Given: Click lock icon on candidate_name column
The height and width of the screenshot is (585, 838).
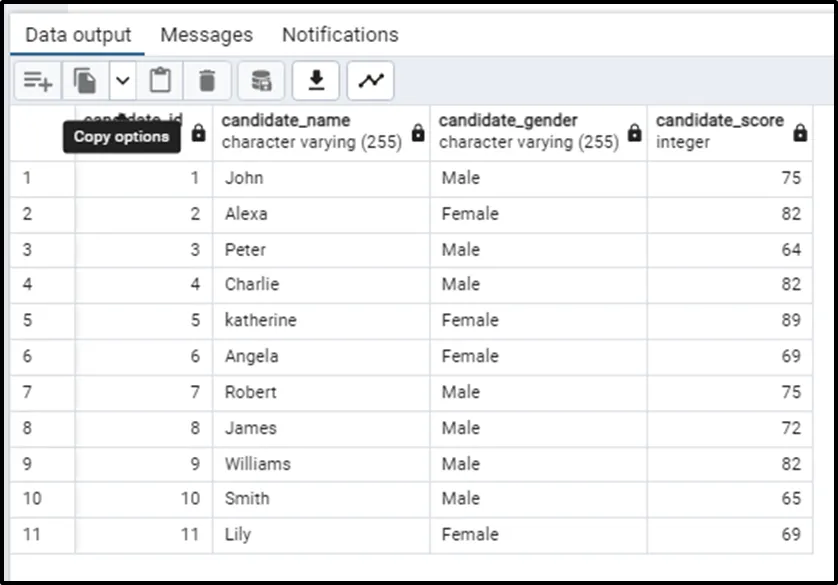Looking at the screenshot, I should point(418,133).
